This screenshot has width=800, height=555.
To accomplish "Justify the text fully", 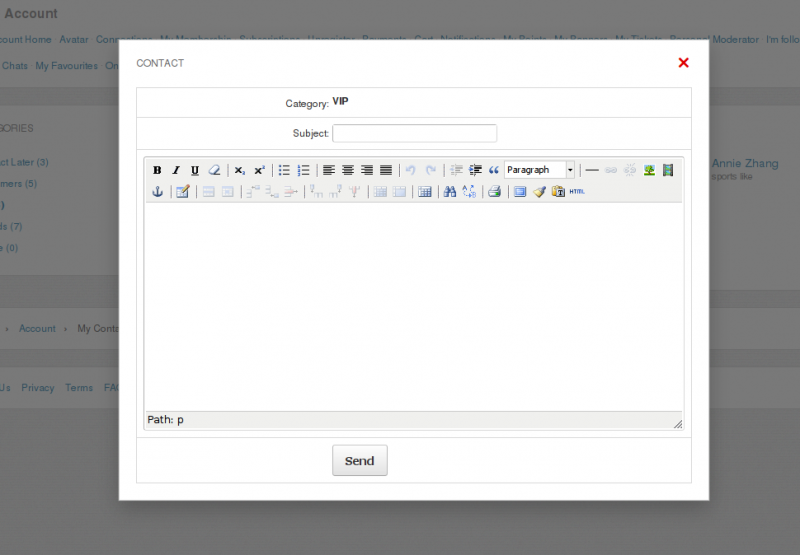I will [386, 170].
